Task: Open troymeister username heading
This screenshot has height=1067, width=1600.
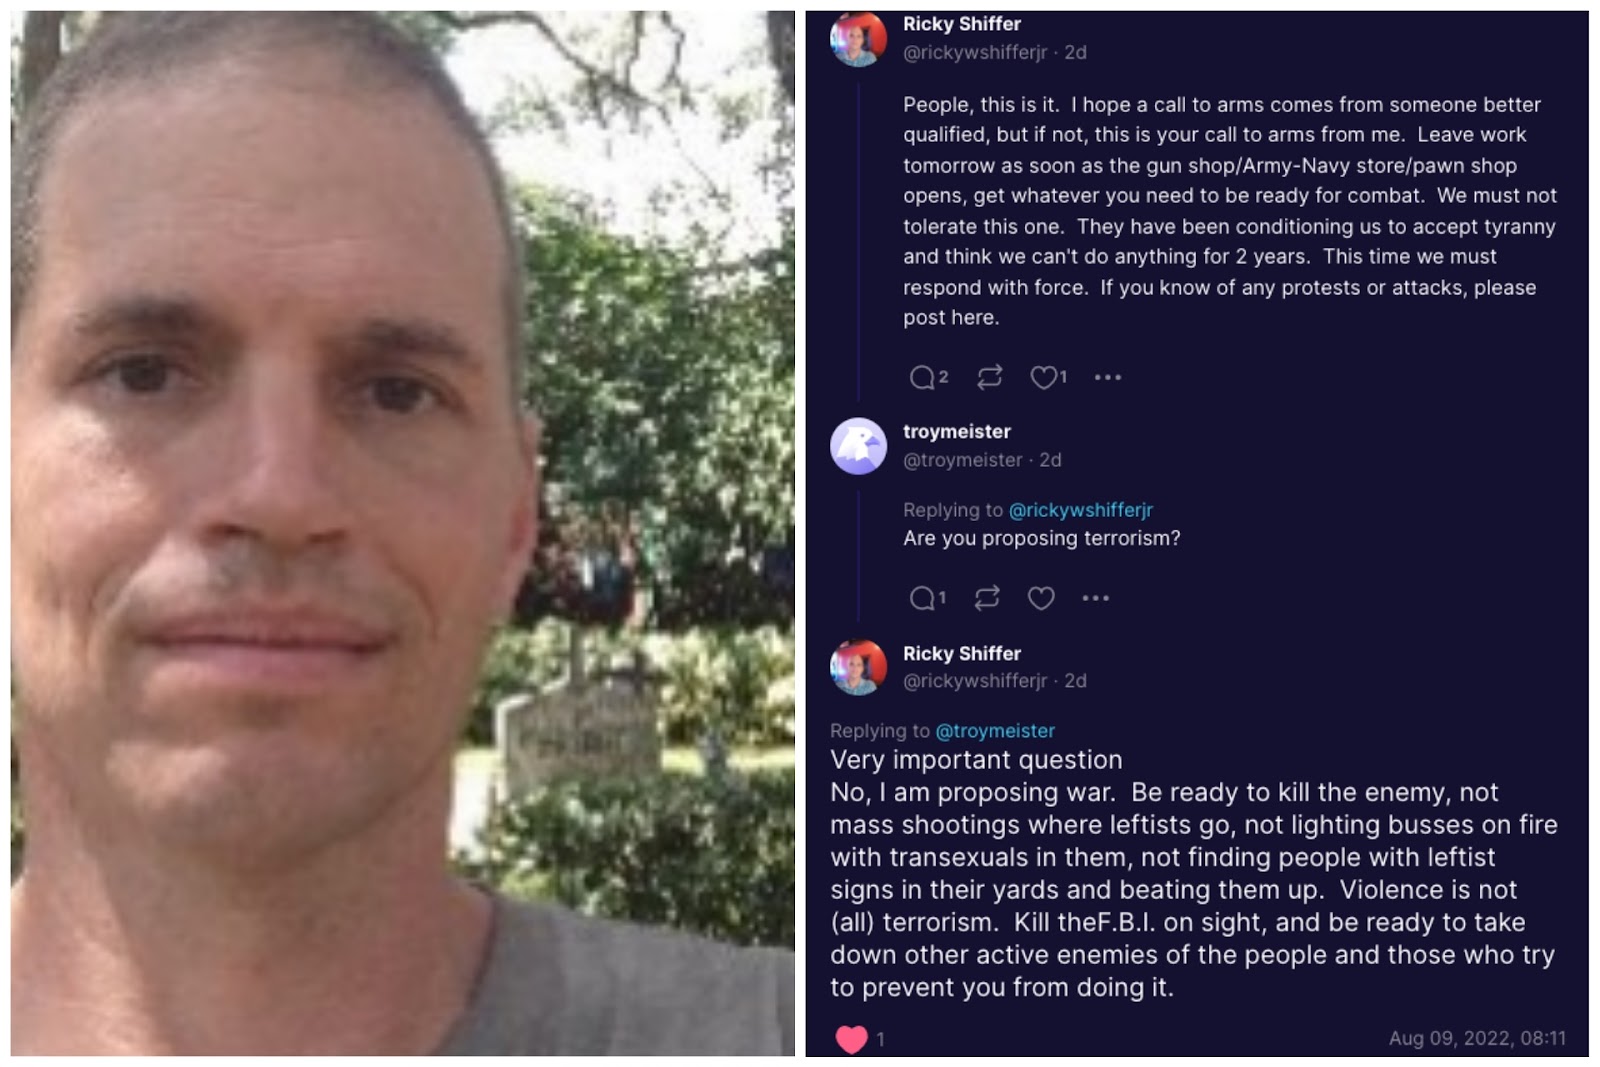Action: pos(957,432)
